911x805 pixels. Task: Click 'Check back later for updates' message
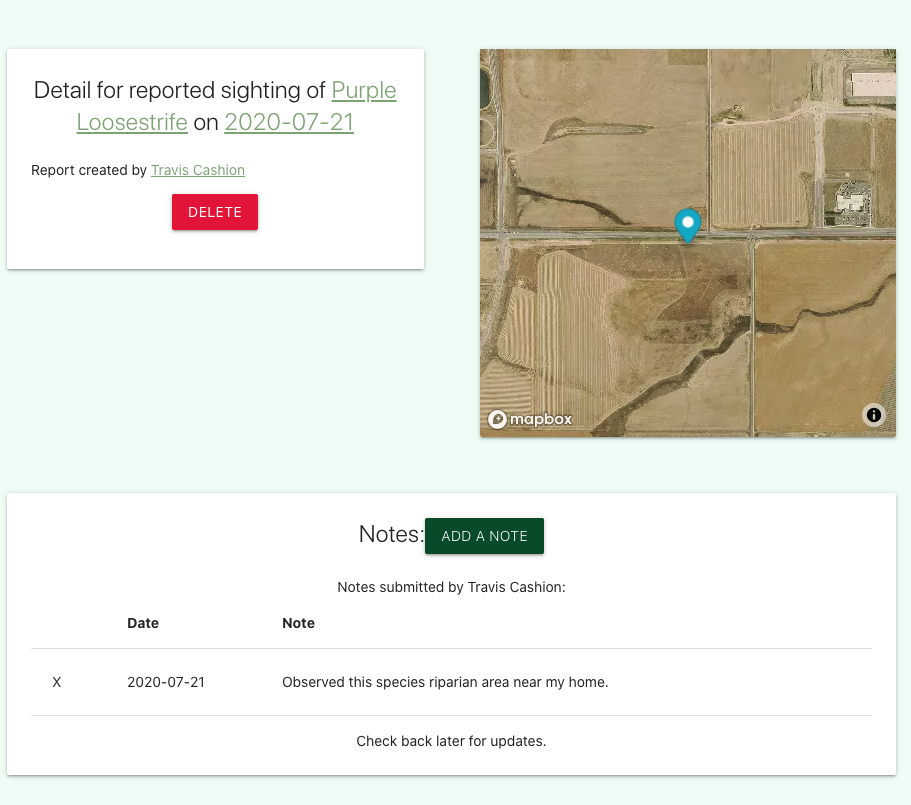pyautogui.click(x=451, y=741)
